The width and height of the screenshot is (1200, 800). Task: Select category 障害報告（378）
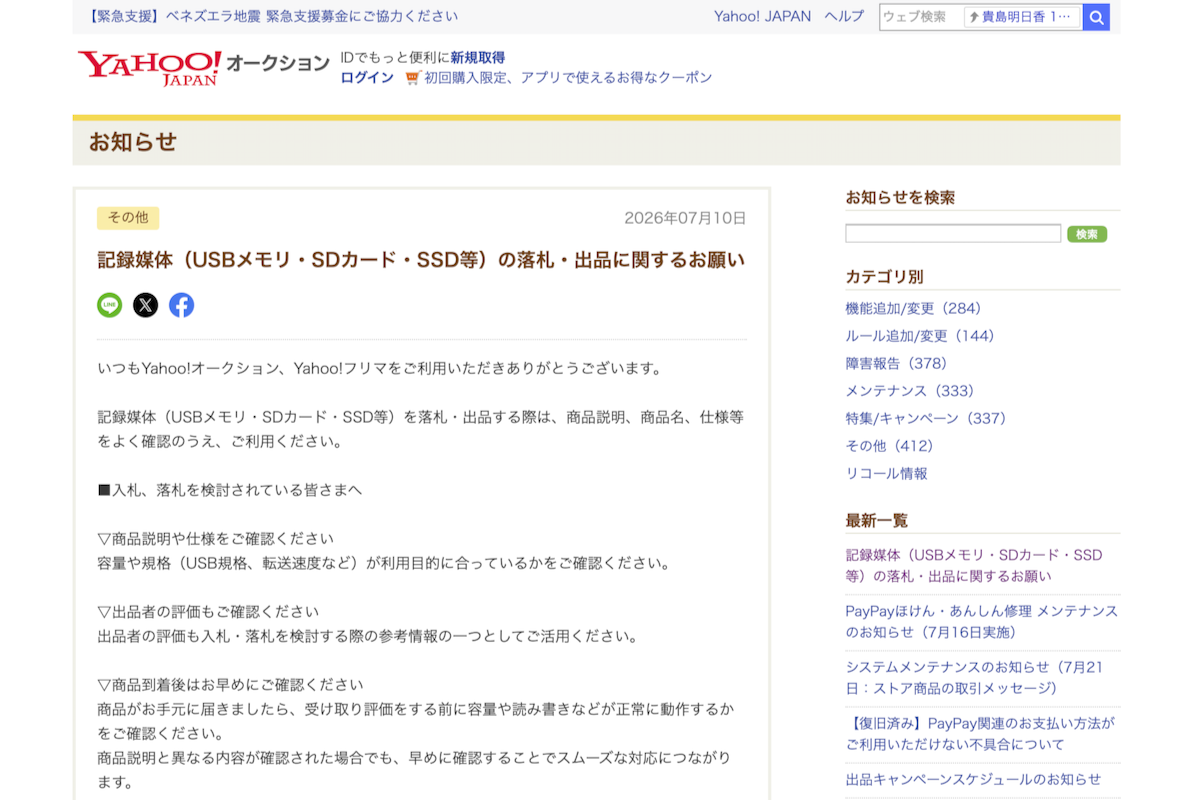tap(900, 363)
